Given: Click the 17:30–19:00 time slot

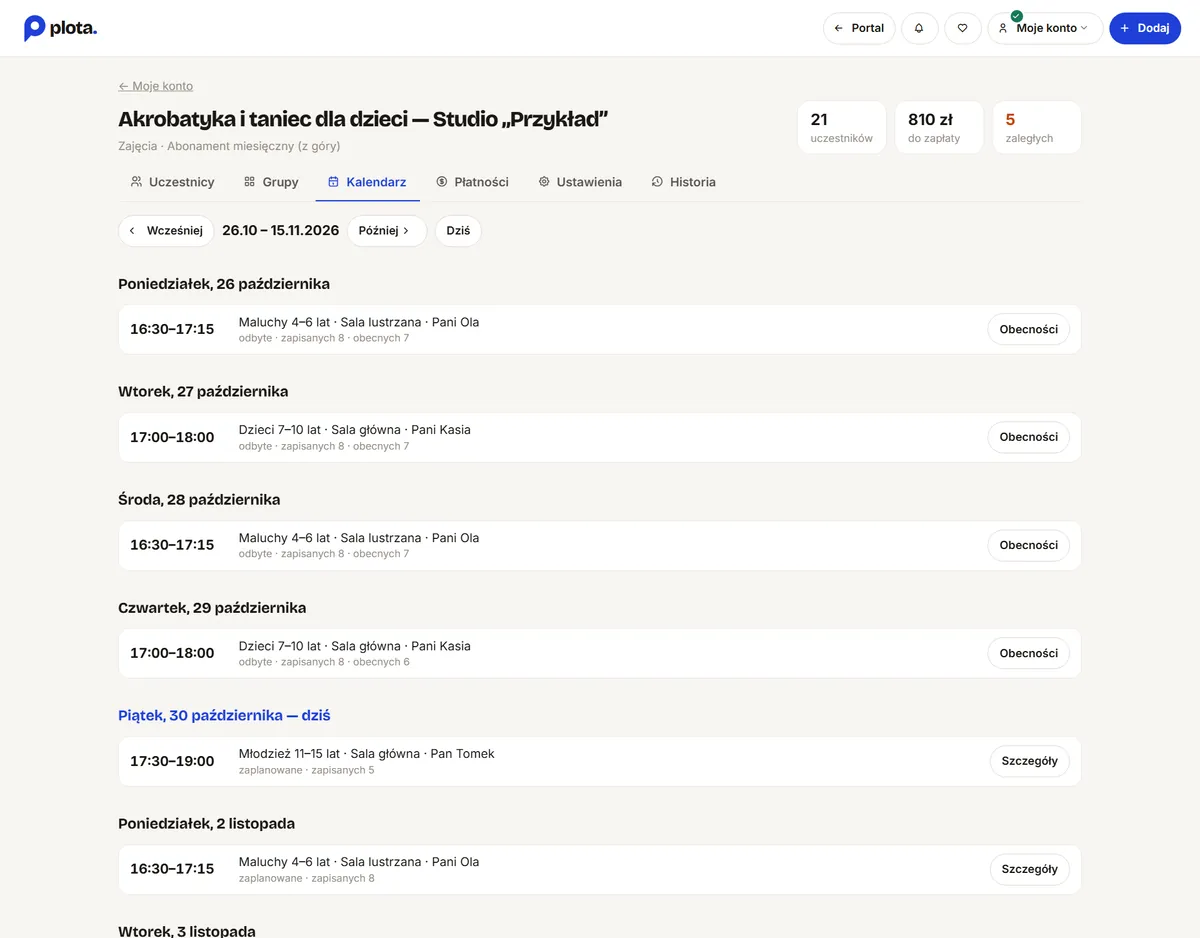Looking at the screenshot, I should pyautogui.click(x=172, y=761).
